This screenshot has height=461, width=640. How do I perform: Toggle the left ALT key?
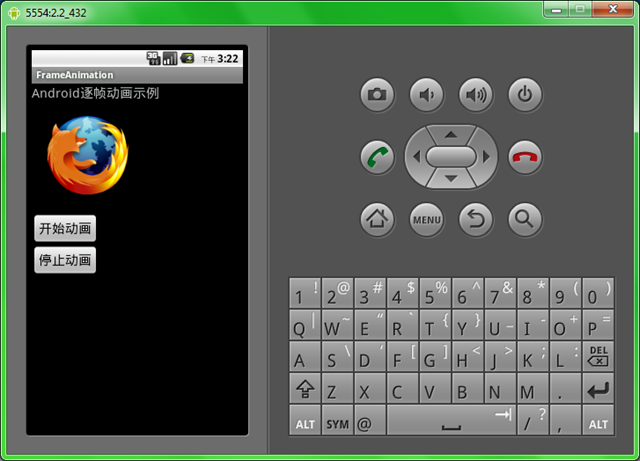pos(305,420)
